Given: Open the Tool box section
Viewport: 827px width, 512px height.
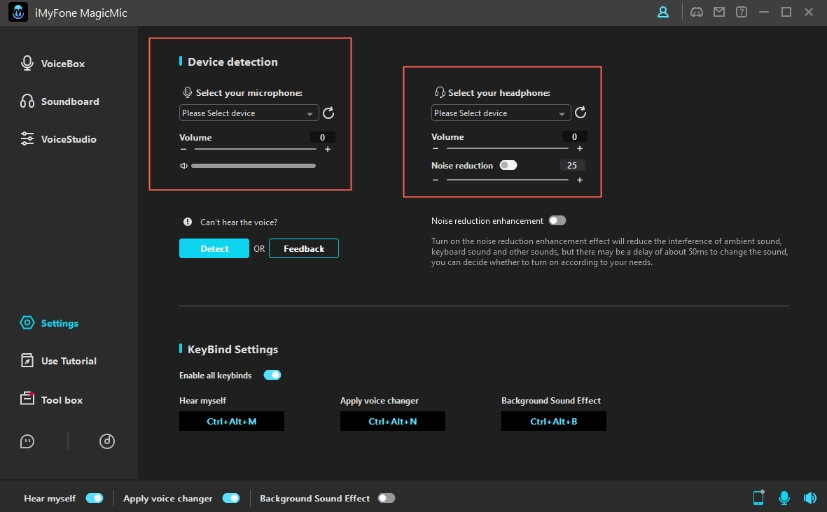Looking at the screenshot, I should pyautogui.click(x=52, y=400).
